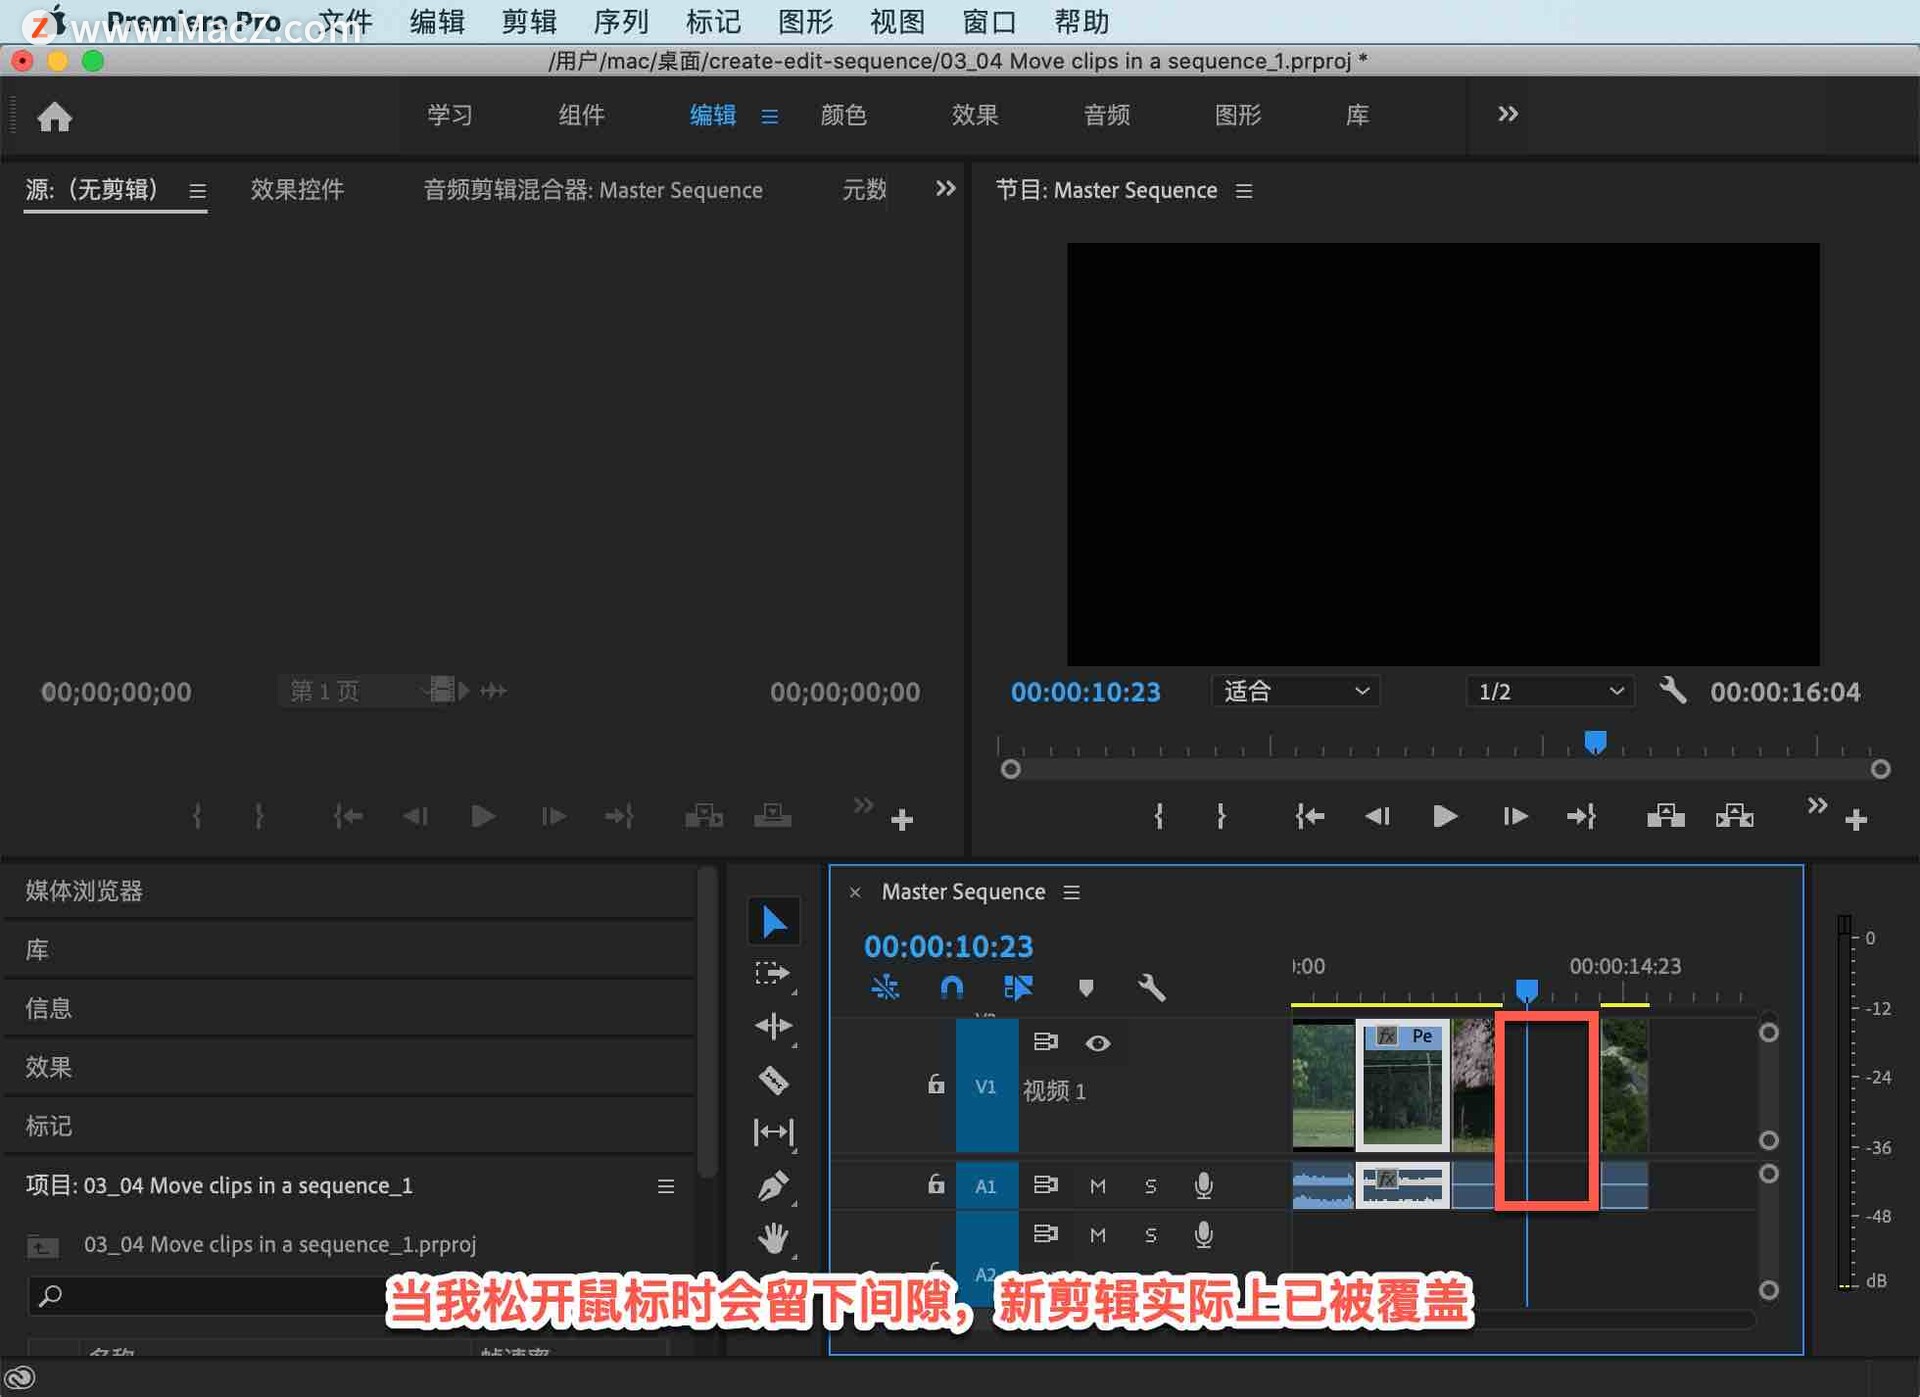Toggle snap in timeline magnet icon
1920x1397 pixels.
[x=951, y=988]
